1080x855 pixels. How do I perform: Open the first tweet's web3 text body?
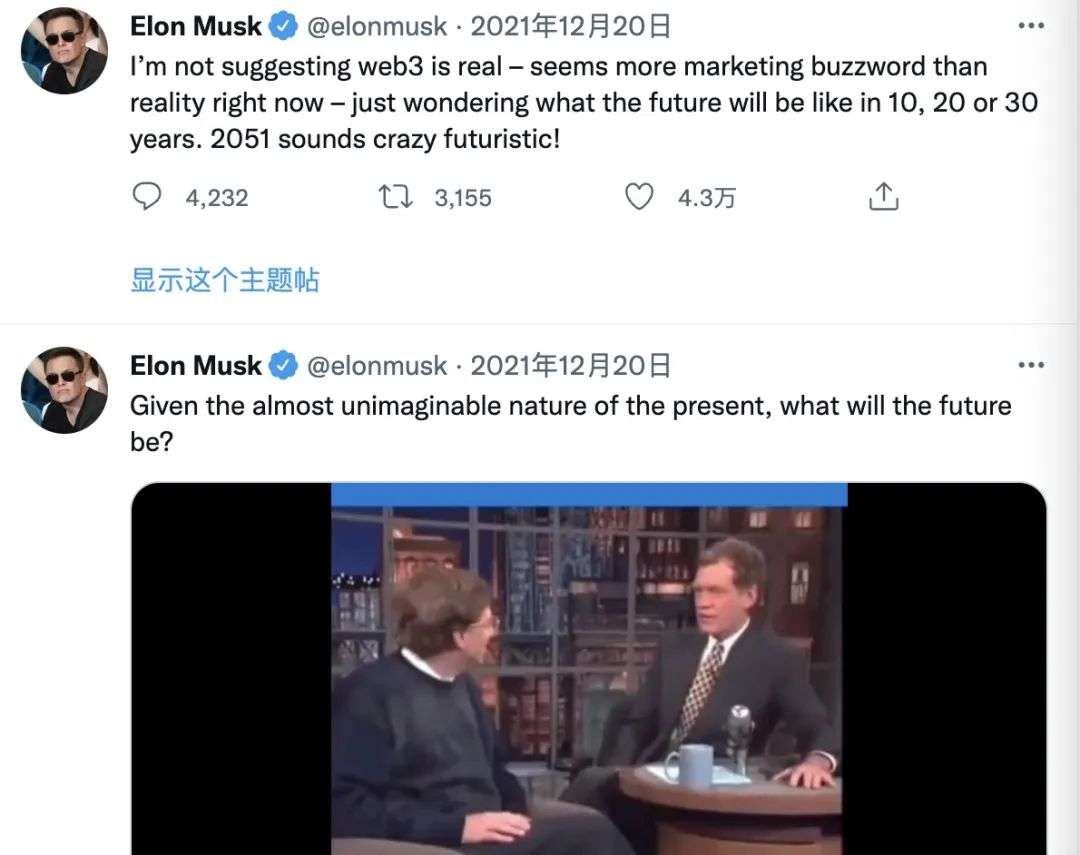point(584,103)
